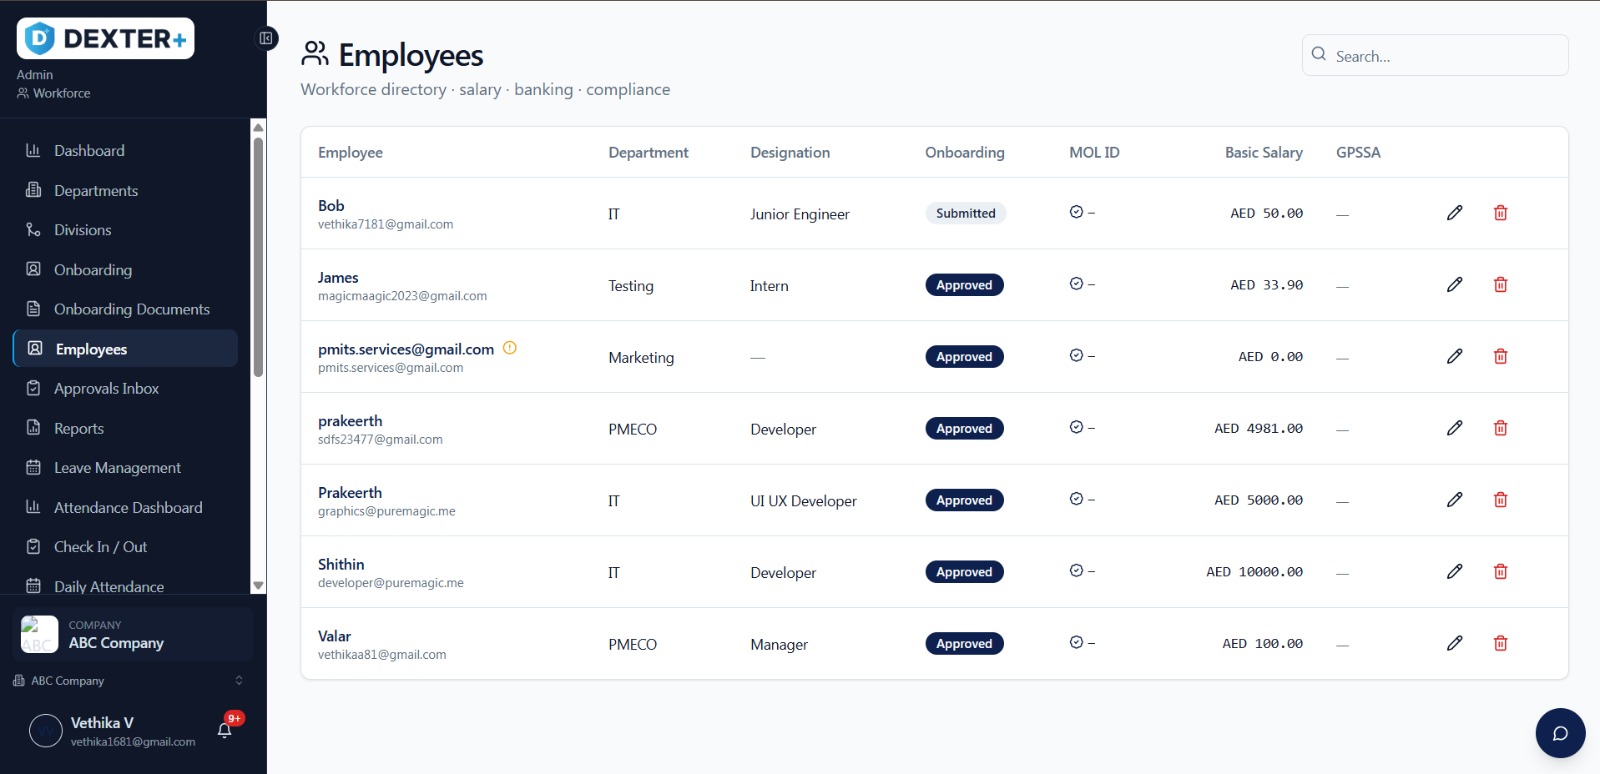Image resolution: width=1600 pixels, height=774 pixels.
Task: Click the Employee column header
Action: [350, 152]
